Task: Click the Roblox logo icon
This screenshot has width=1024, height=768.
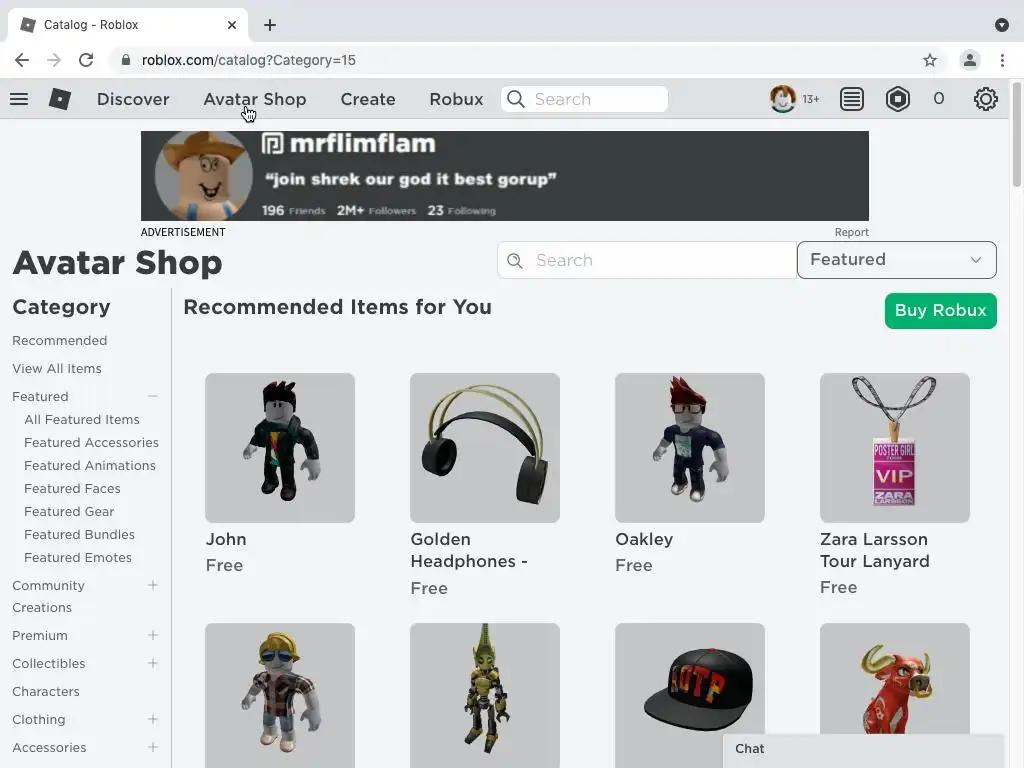Action: click(x=59, y=99)
